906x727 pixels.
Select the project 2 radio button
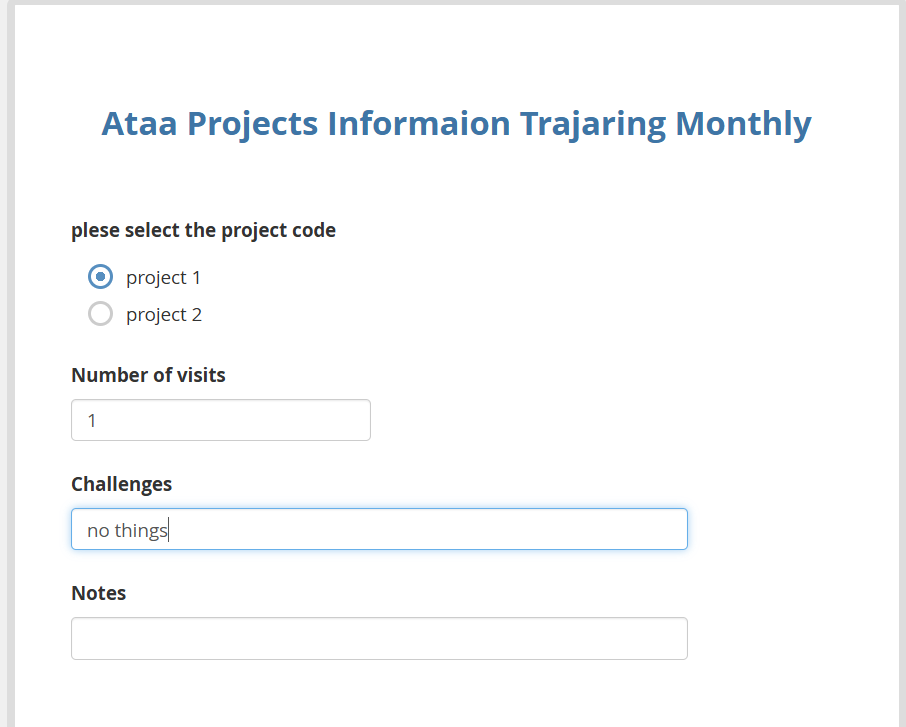pyautogui.click(x=101, y=314)
